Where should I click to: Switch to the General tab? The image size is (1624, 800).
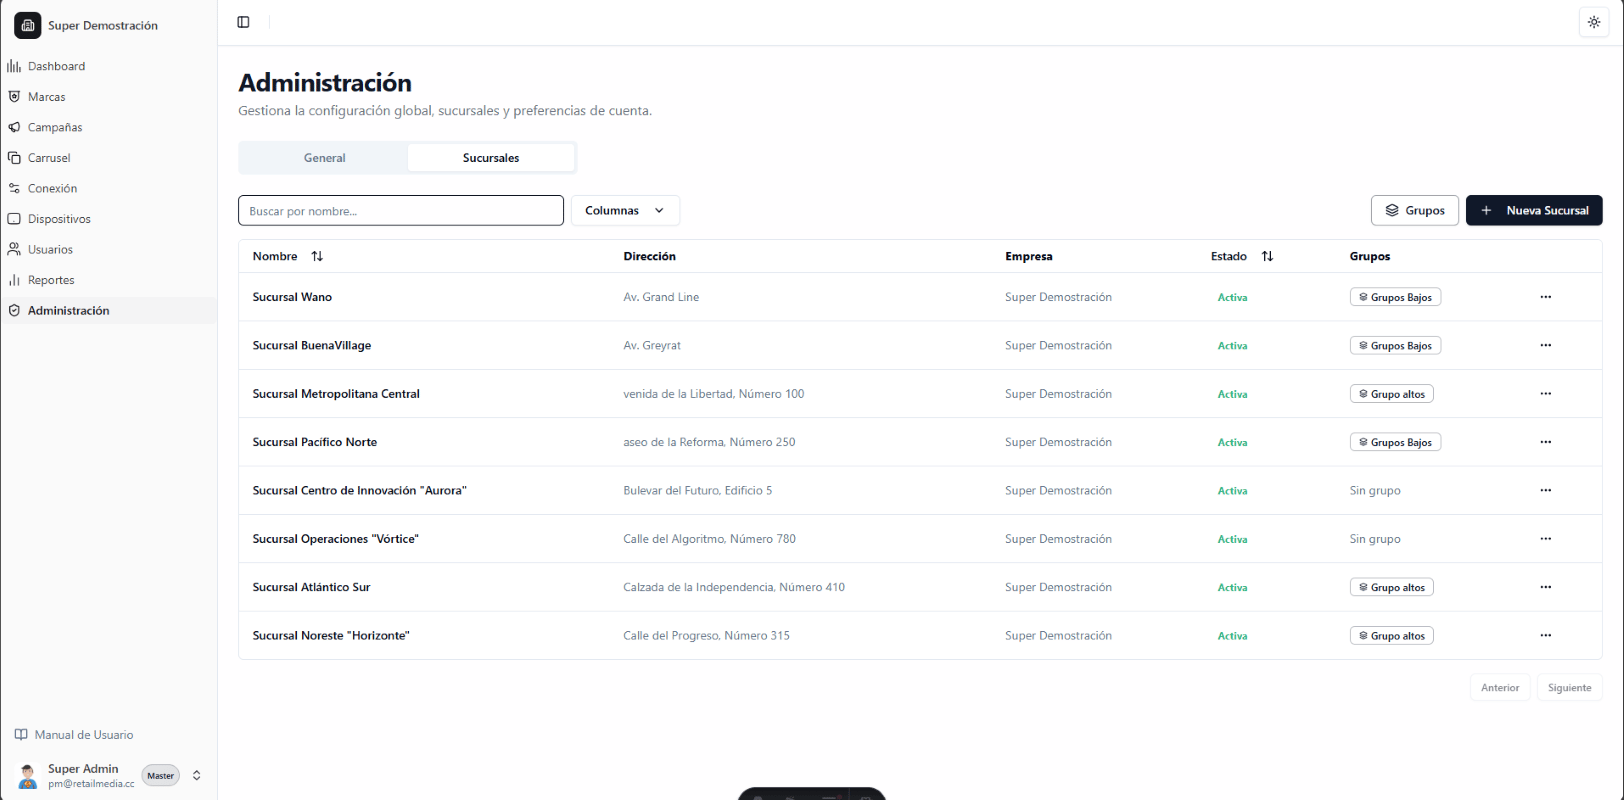[324, 158]
